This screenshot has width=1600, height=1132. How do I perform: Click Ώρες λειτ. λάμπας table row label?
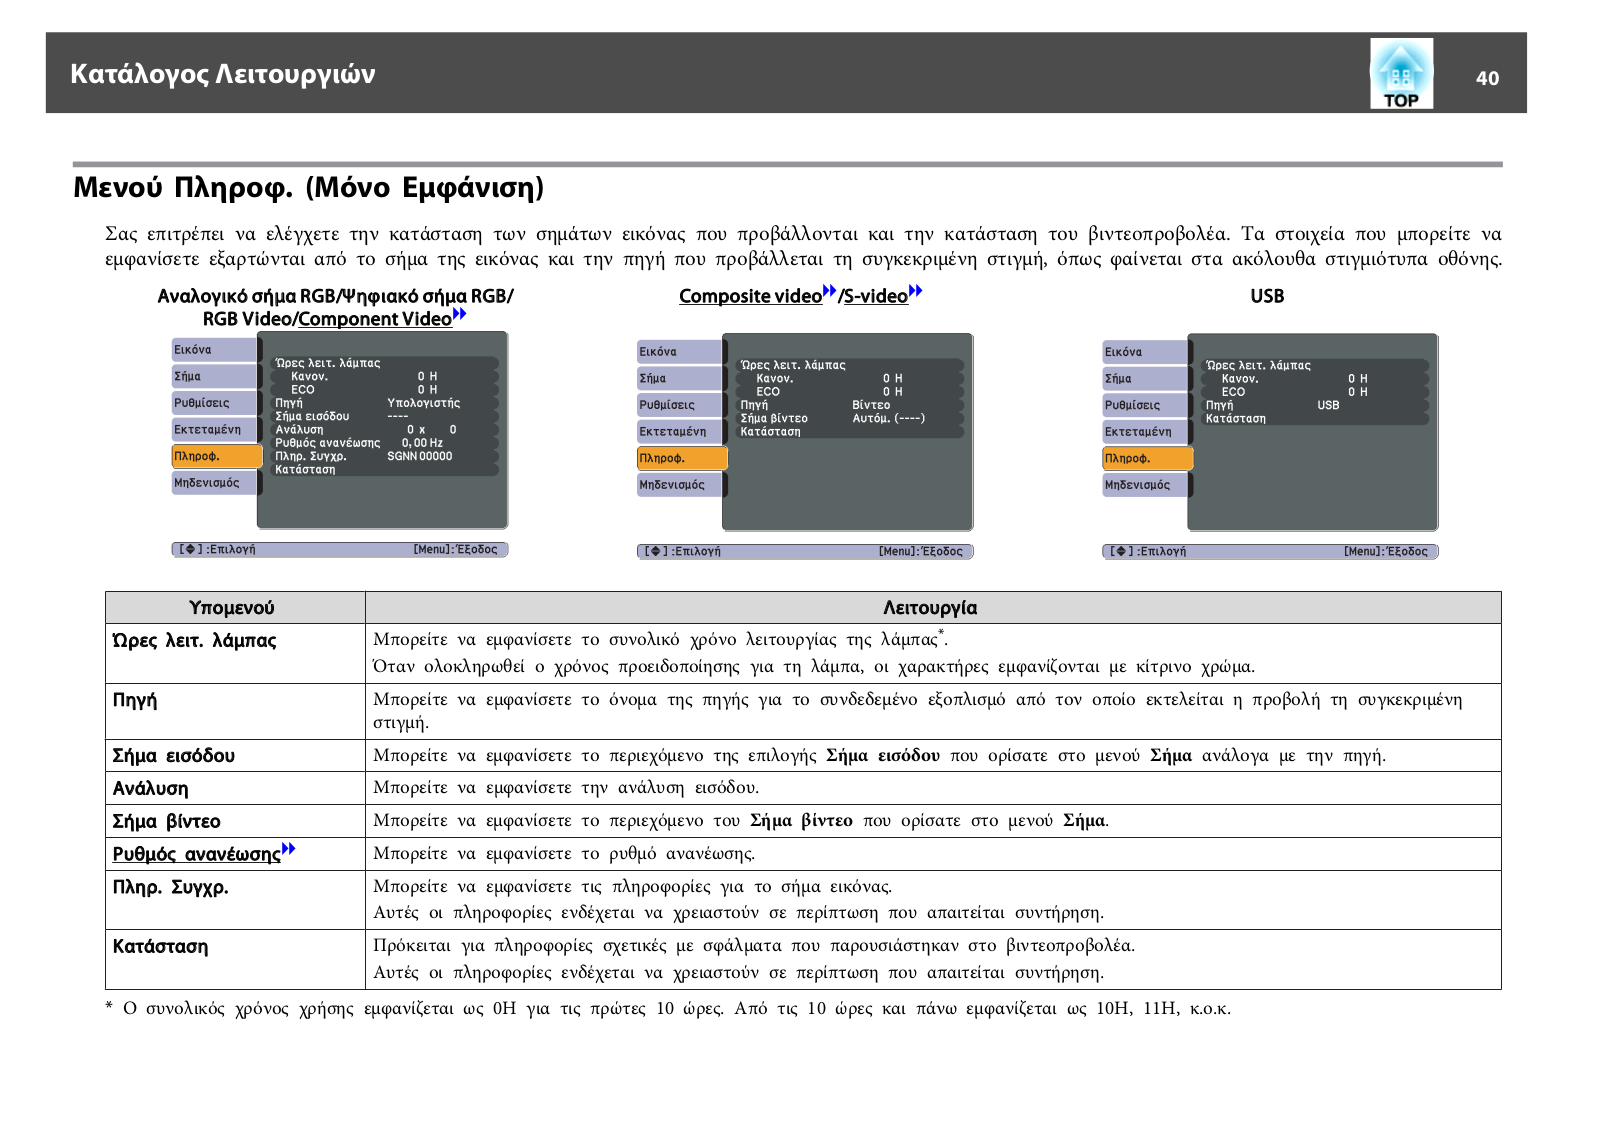(194, 640)
